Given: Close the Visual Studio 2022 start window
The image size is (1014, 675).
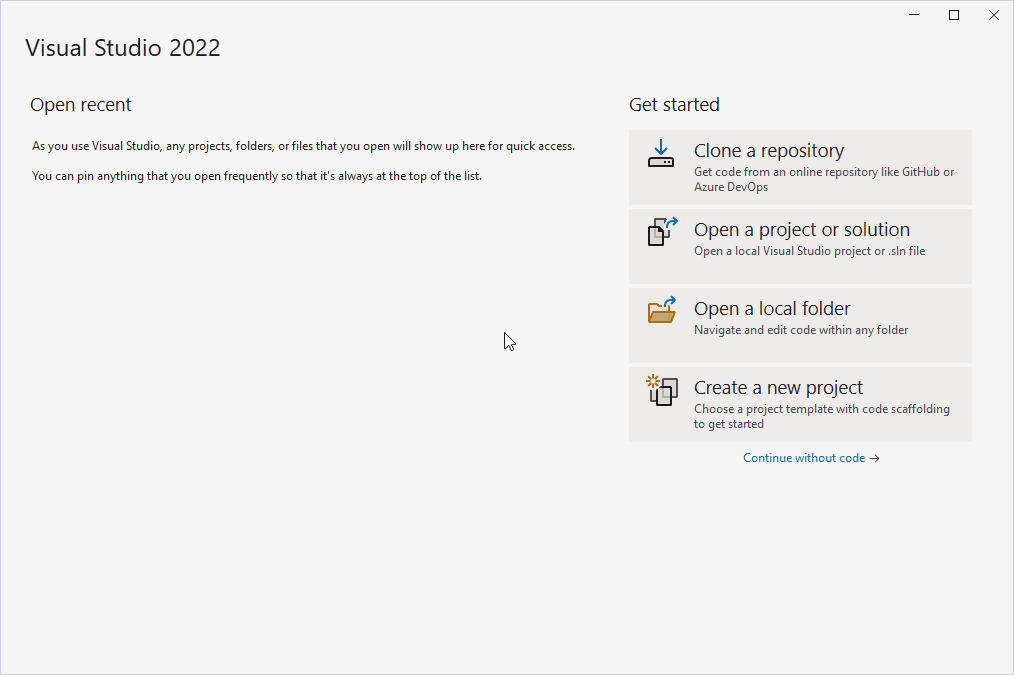Looking at the screenshot, I should point(994,15).
